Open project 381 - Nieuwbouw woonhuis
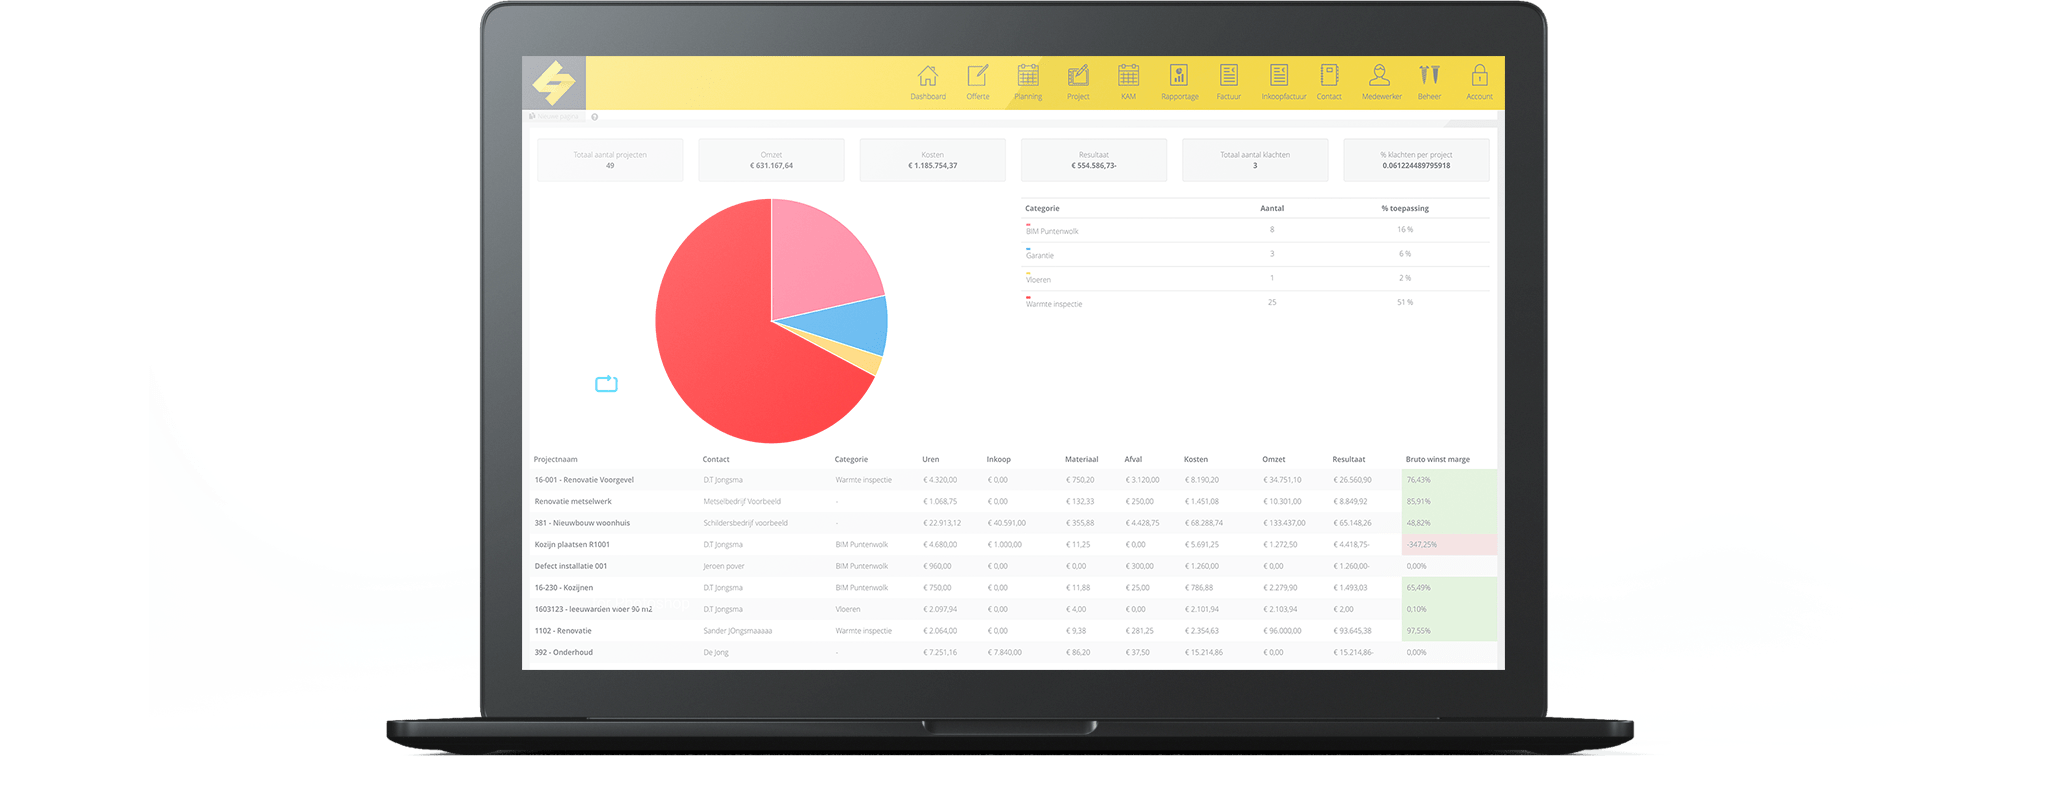 pyautogui.click(x=582, y=523)
